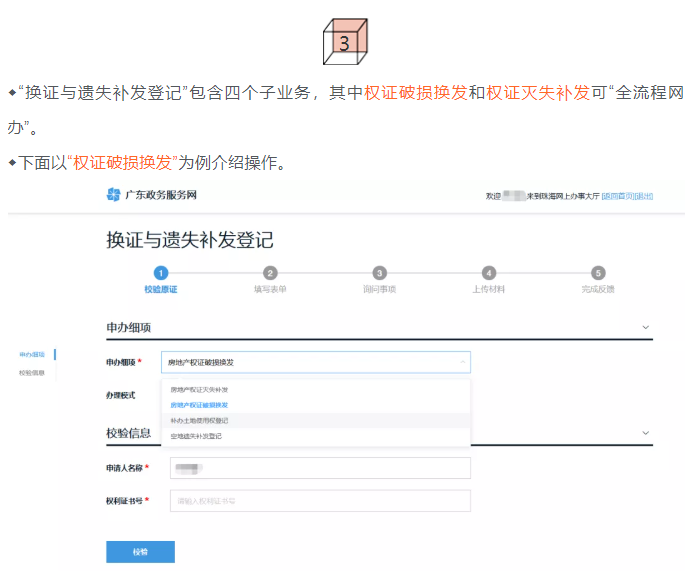The height and width of the screenshot is (578, 693).
Task: Click step 1 circle 校验原证
Action: [x=160, y=272]
